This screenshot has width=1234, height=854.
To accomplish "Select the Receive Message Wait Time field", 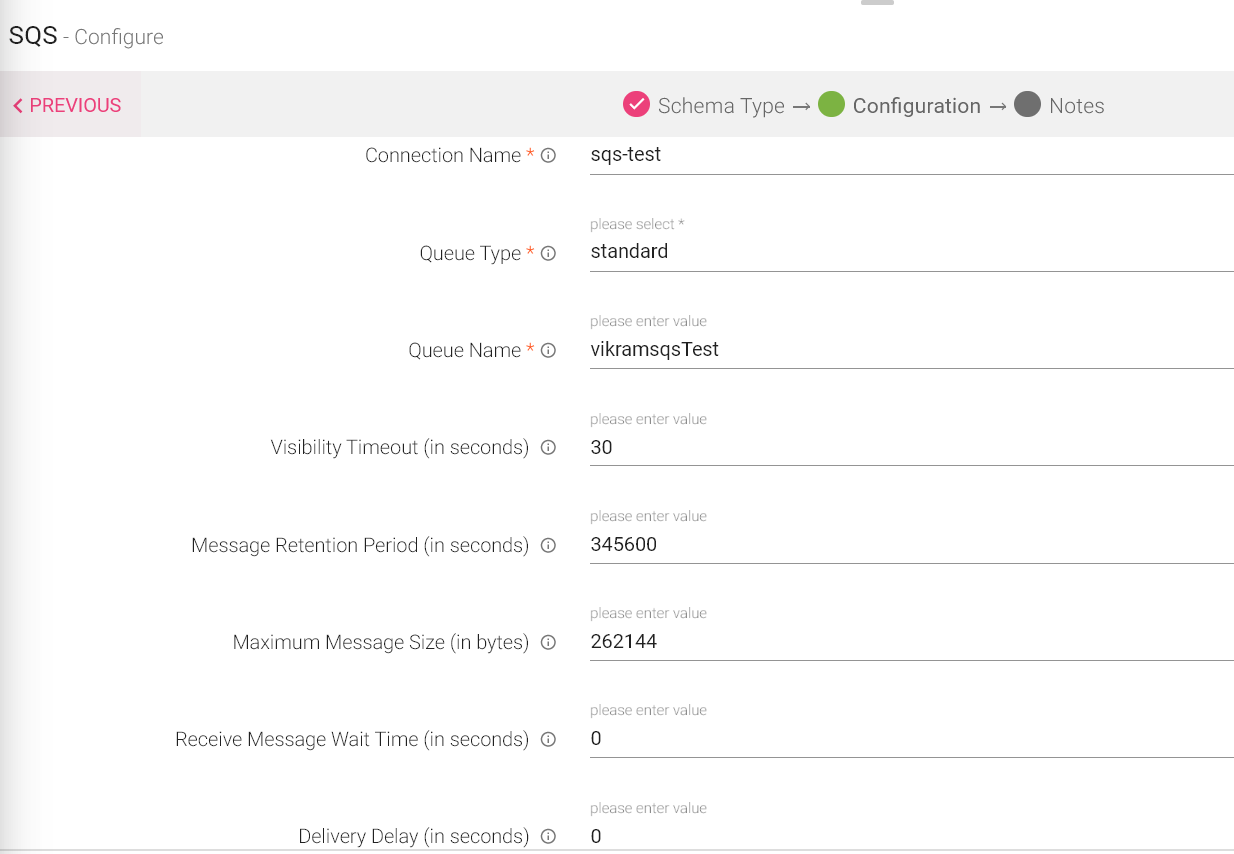I will (910, 739).
